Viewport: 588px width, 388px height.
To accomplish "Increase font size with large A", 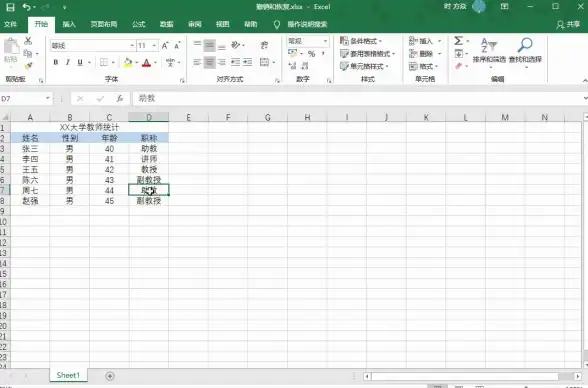I will point(165,46).
